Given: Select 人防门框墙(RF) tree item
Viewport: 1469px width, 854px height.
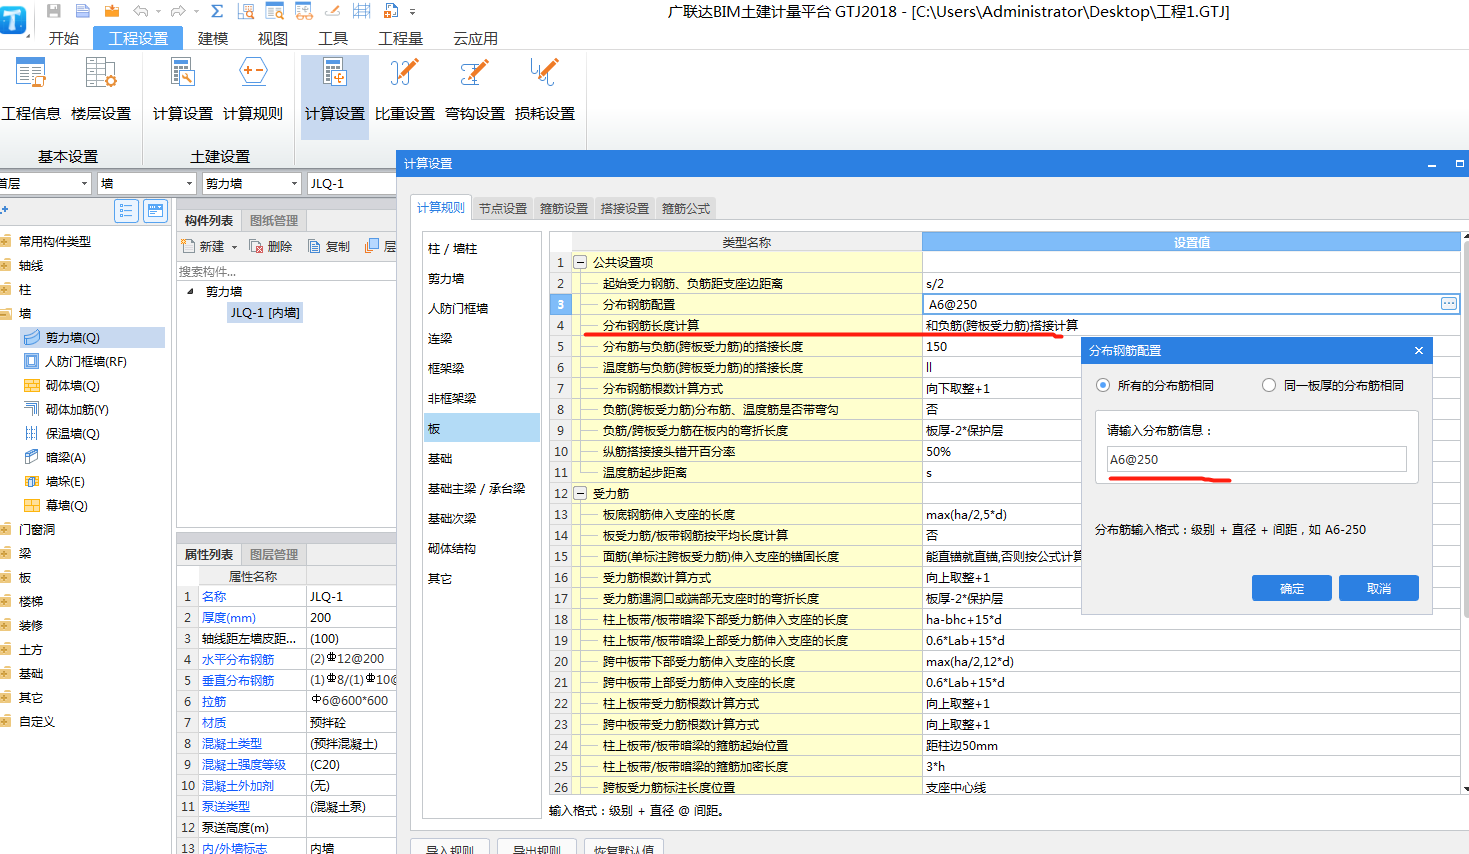Looking at the screenshot, I should pyautogui.click(x=86, y=362).
